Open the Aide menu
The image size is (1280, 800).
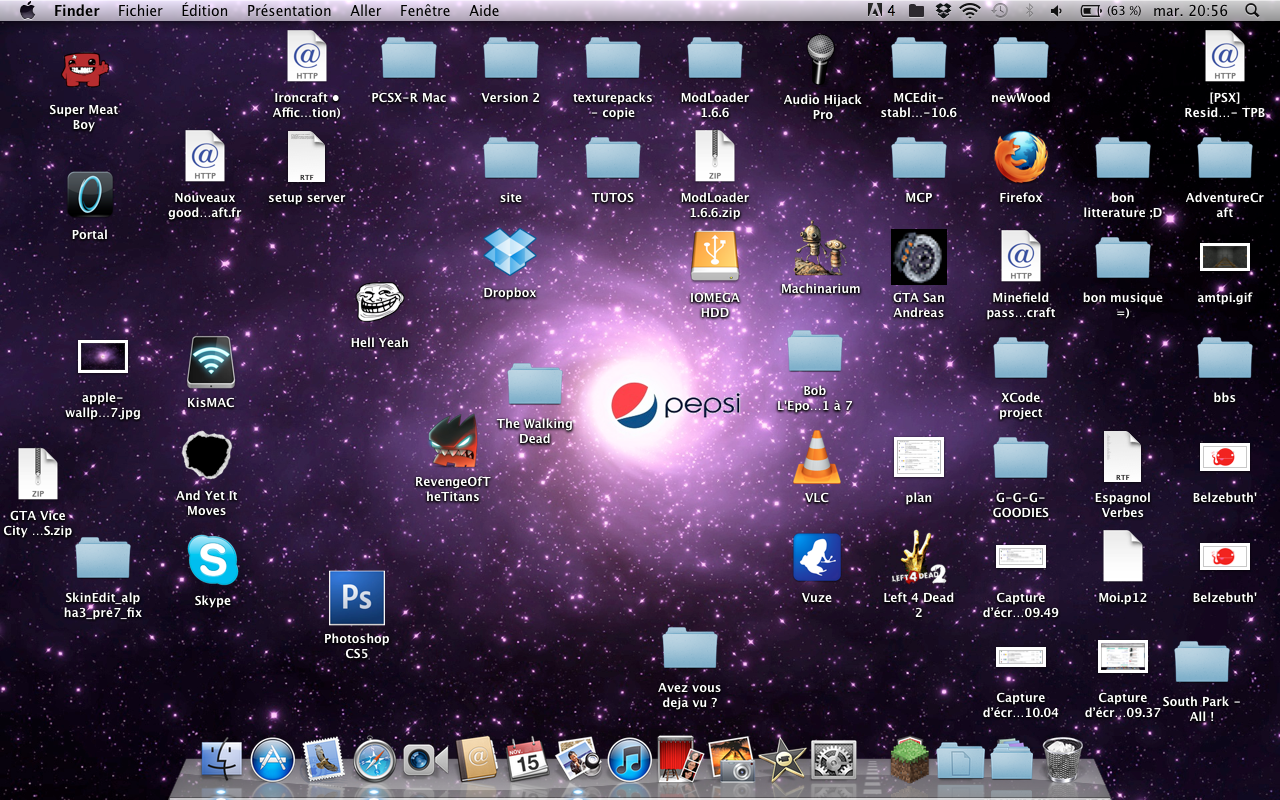point(484,11)
